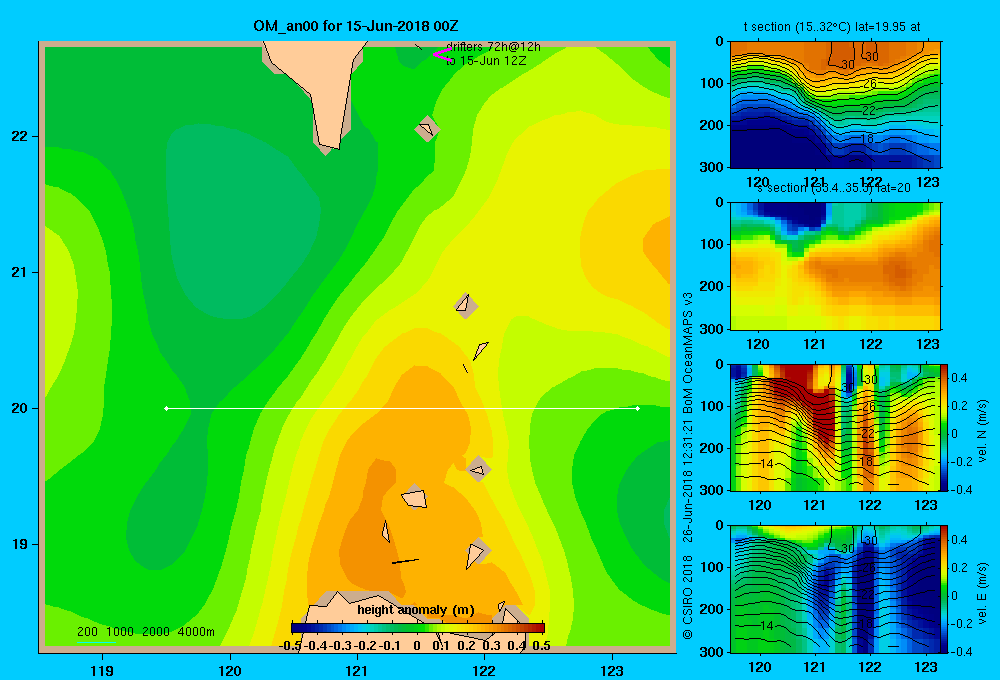Click the magenta drifter track marker
The width and height of the screenshot is (1000, 680).
(441, 54)
